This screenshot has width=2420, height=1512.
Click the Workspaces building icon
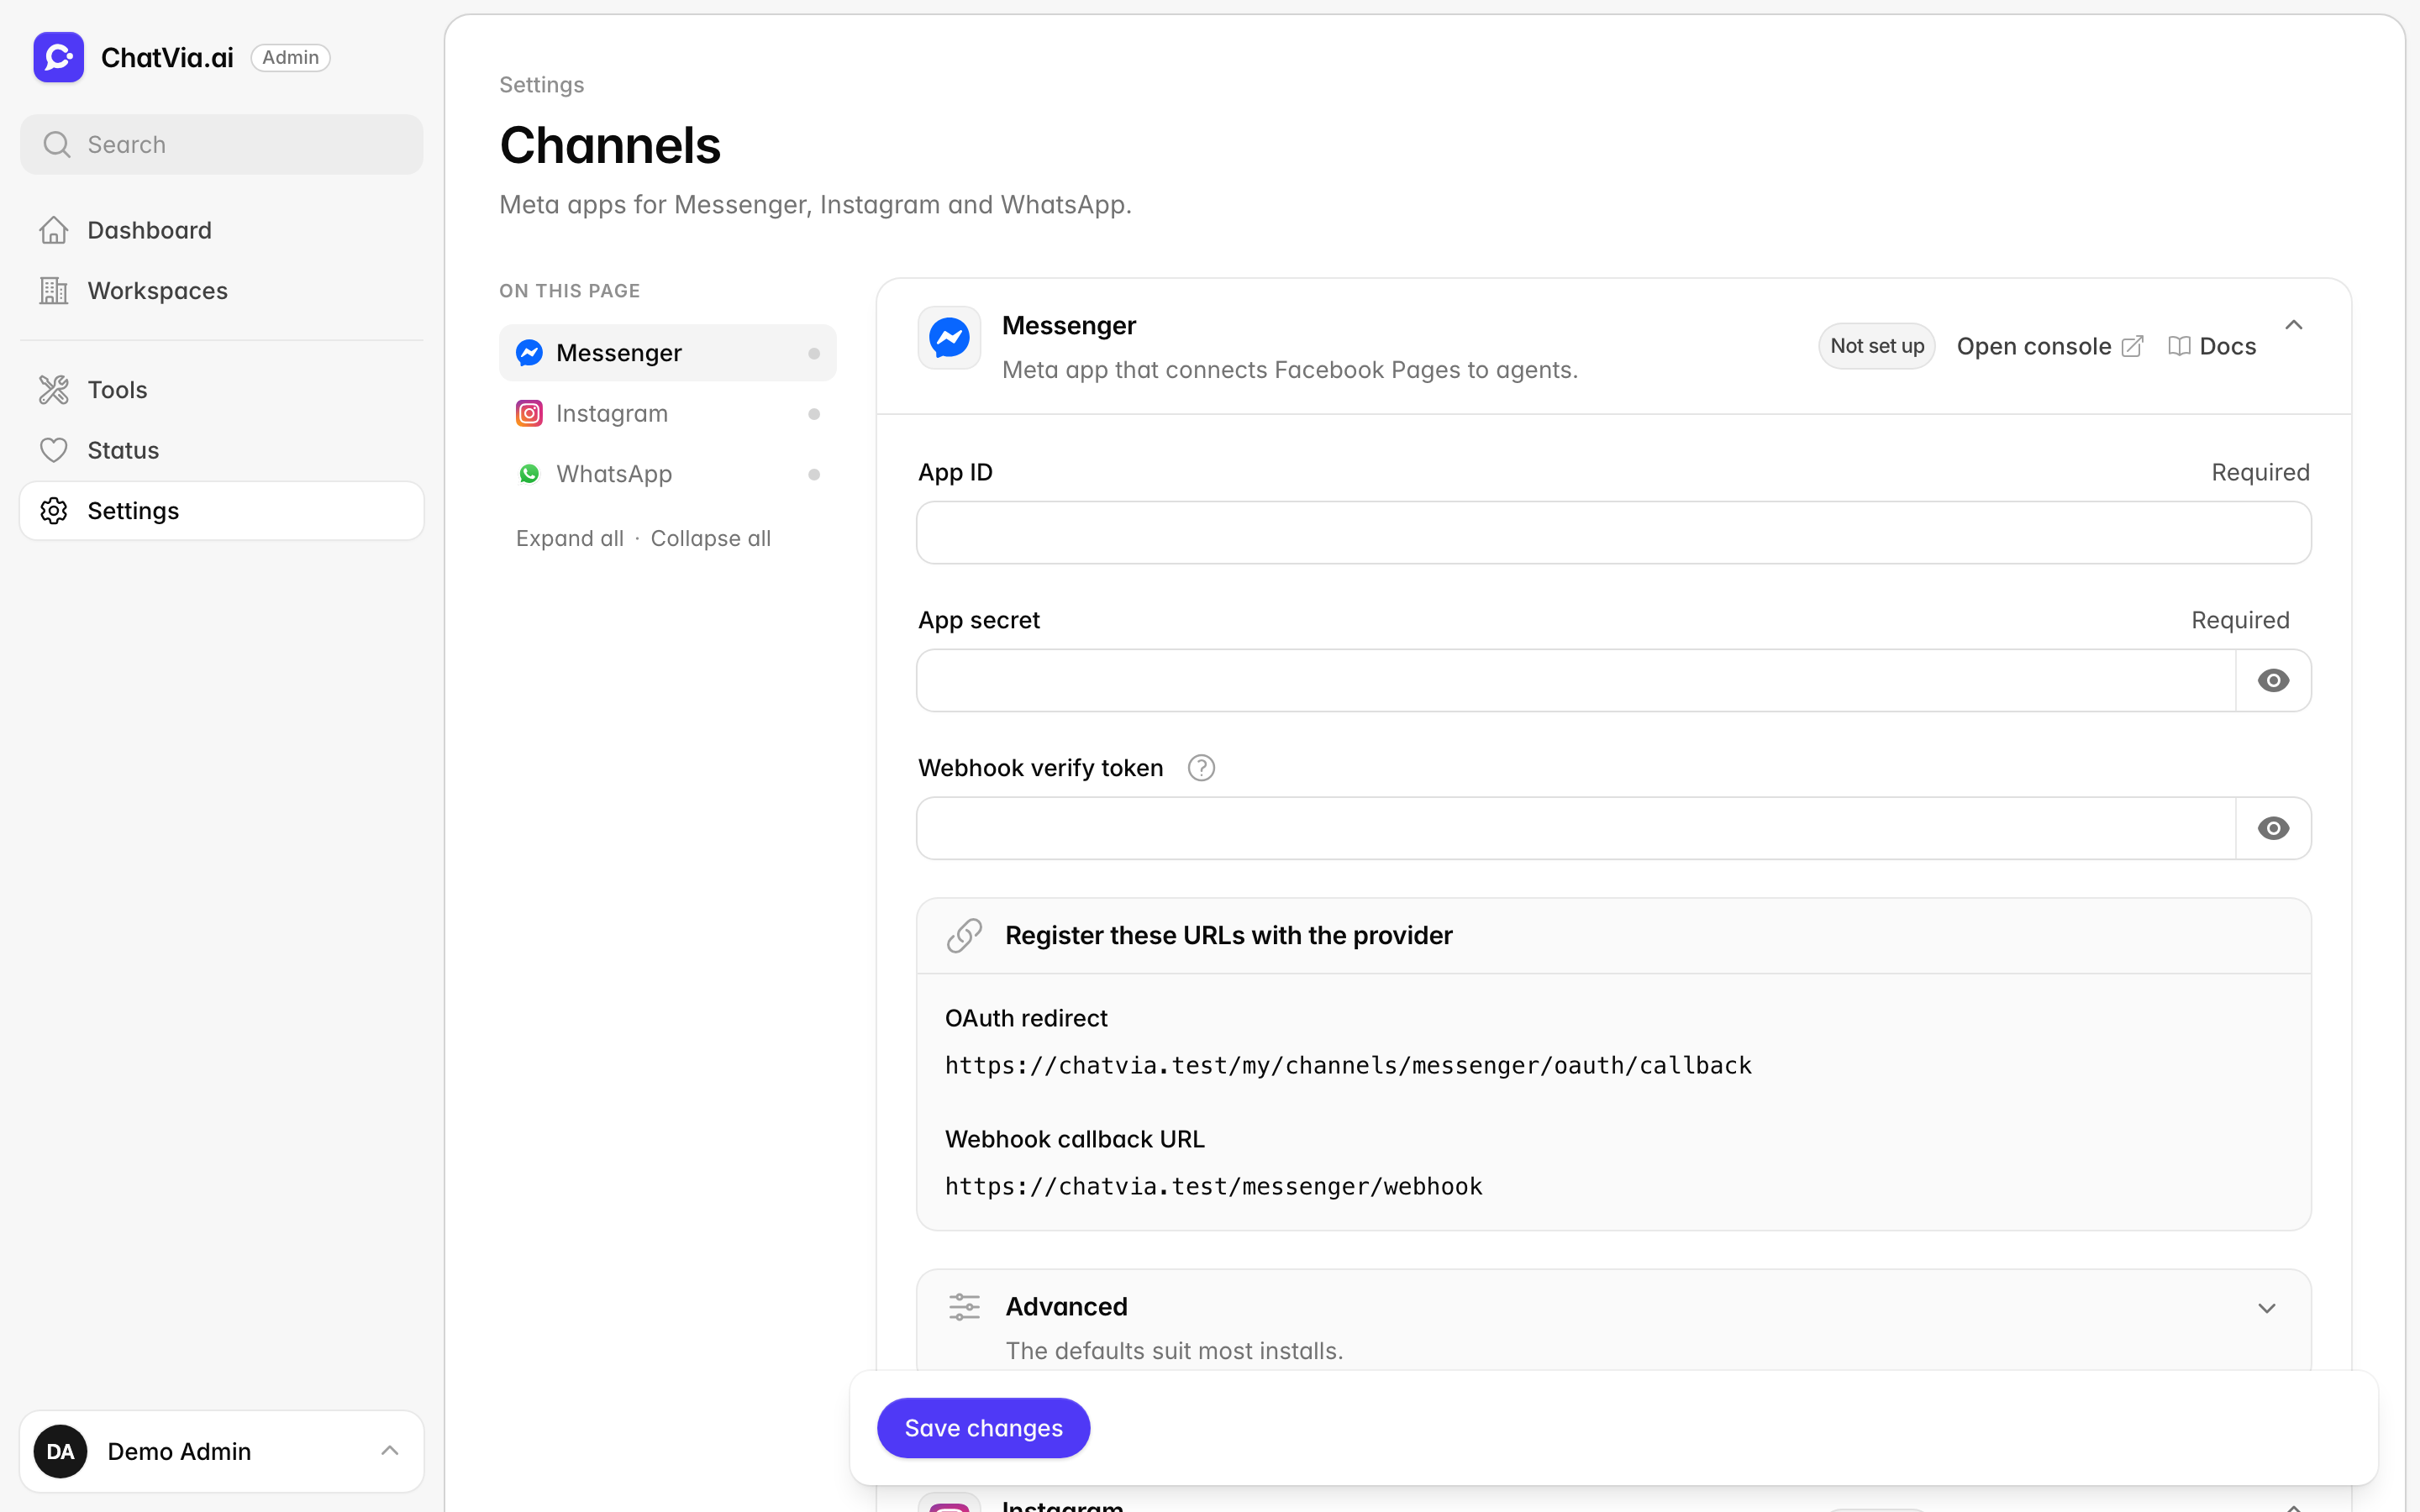(x=54, y=291)
